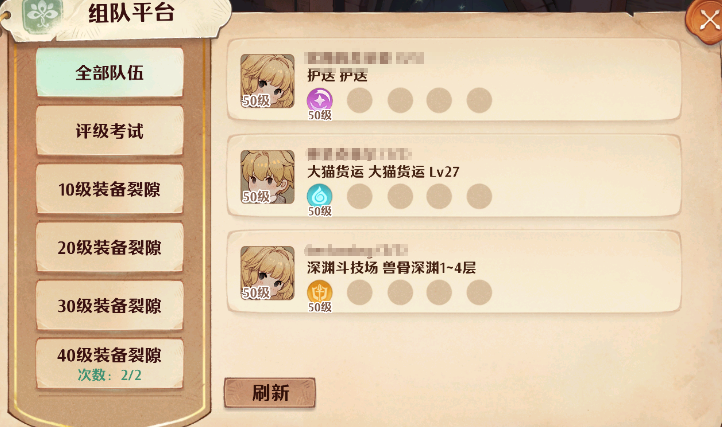This screenshot has width=722, height=427.
Task: Open the 20级装备裂隙 category
Action: click(x=110, y=247)
